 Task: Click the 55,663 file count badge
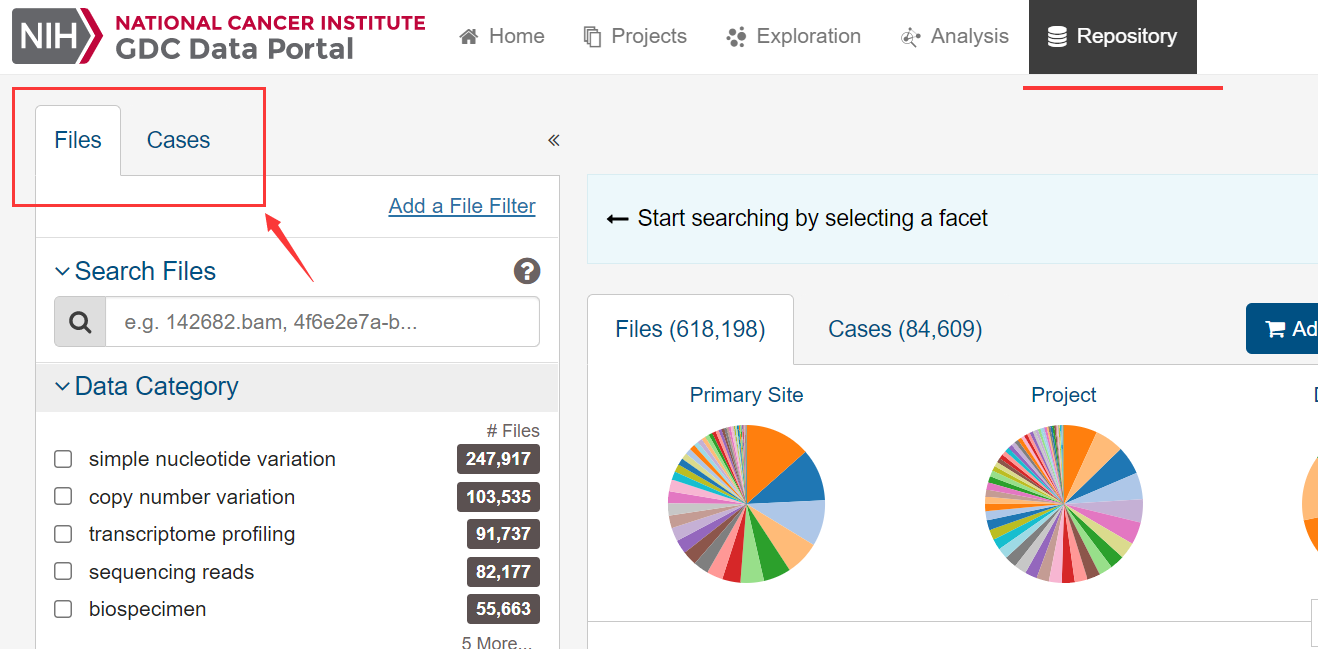pos(503,609)
